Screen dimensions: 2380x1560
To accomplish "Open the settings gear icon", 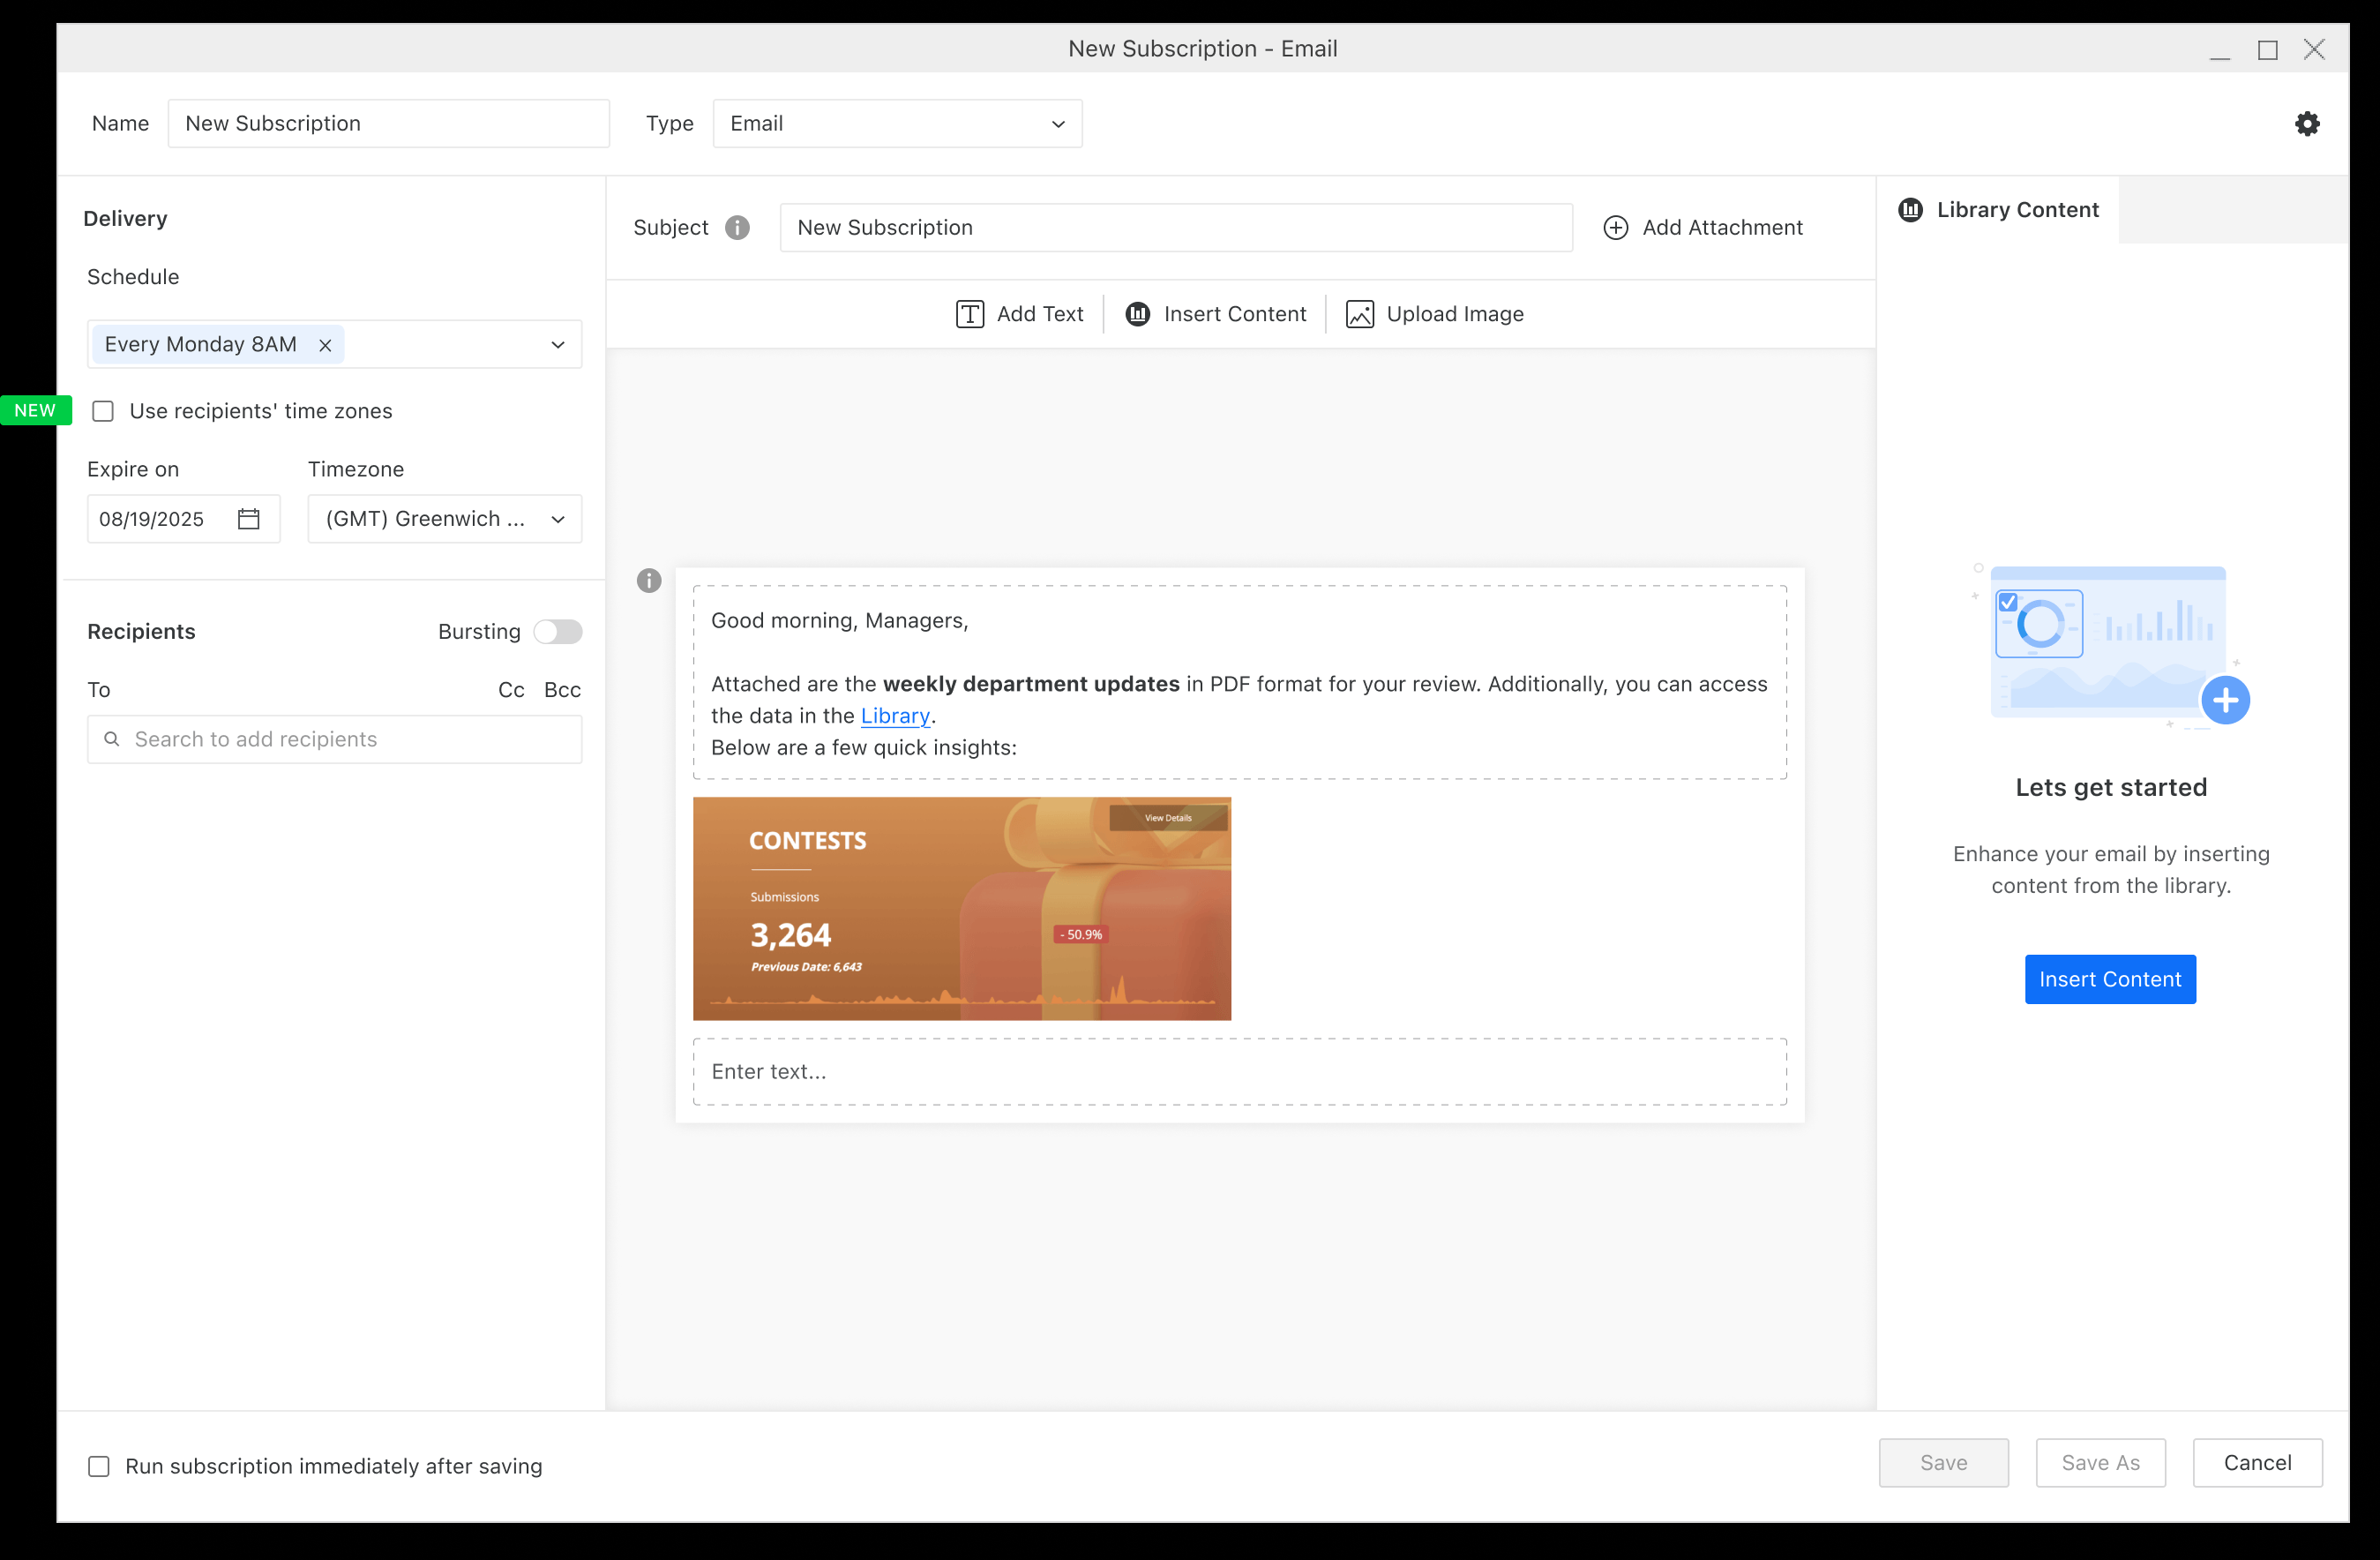I will (x=2306, y=124).
